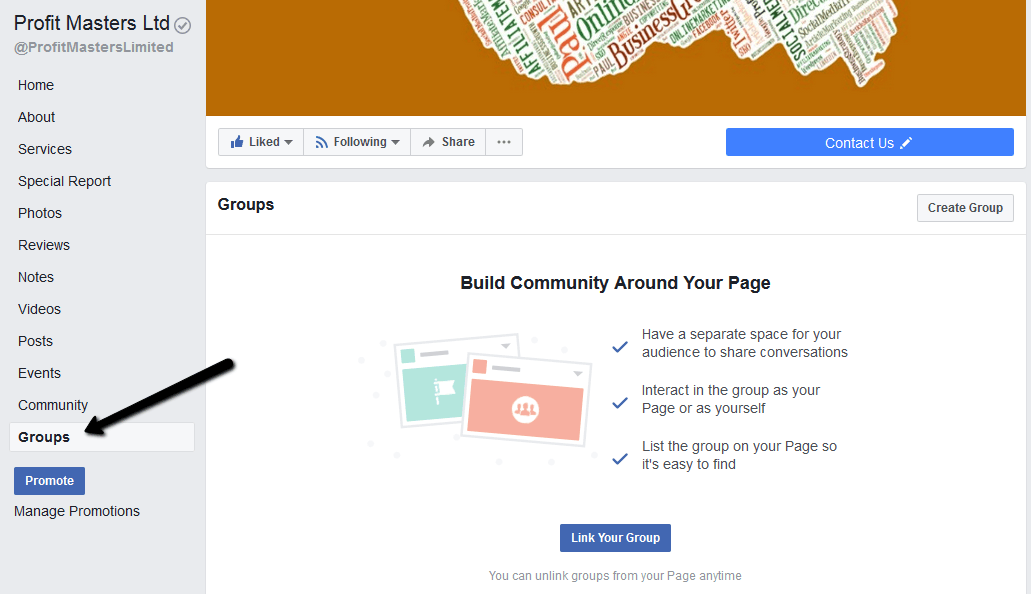Image resolution: width=1031 pixels, height=594 pixels.
Task: Open the Photos section
Action: pyautogui.click(x=40, y=213)
